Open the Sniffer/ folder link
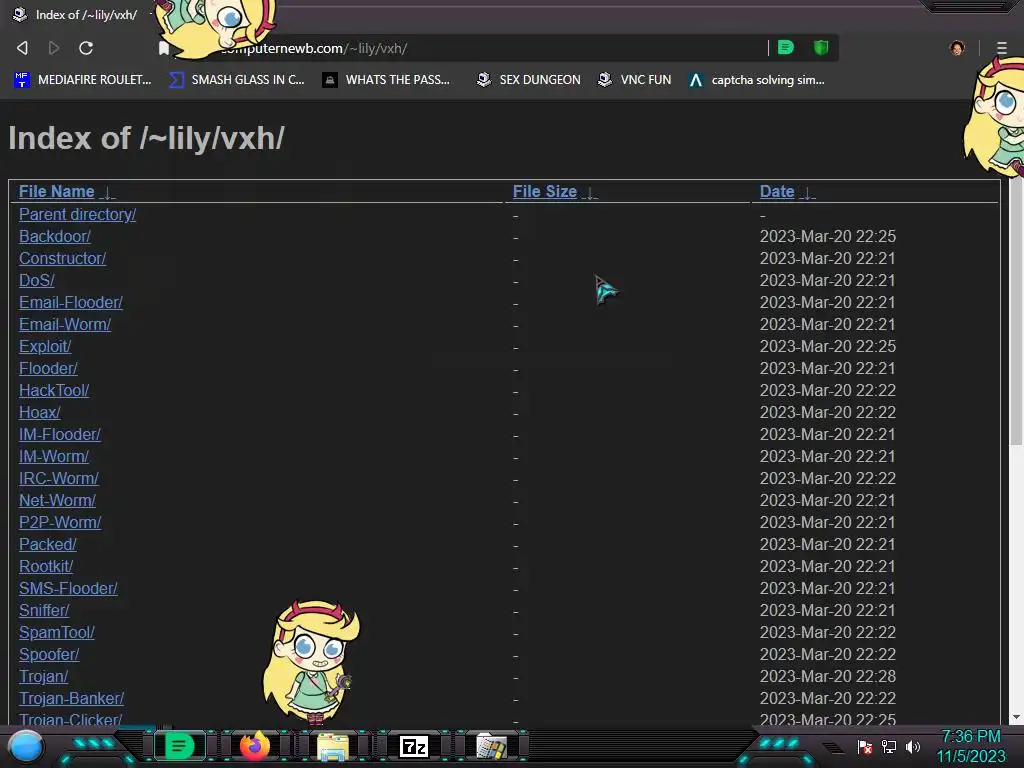The width and height of the screenshot is (1024, 768). click(x=44, y=610)
